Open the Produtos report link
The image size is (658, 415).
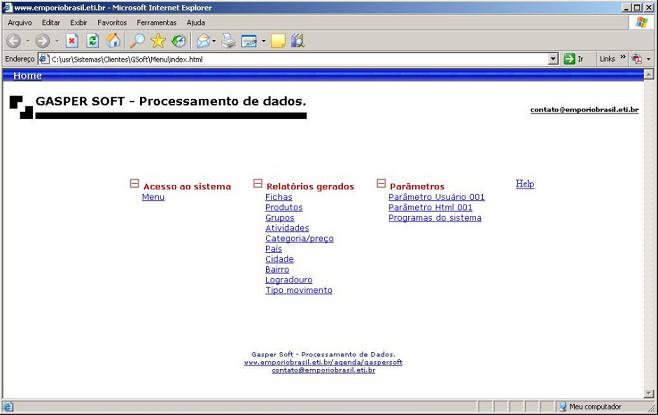[284, 207]
